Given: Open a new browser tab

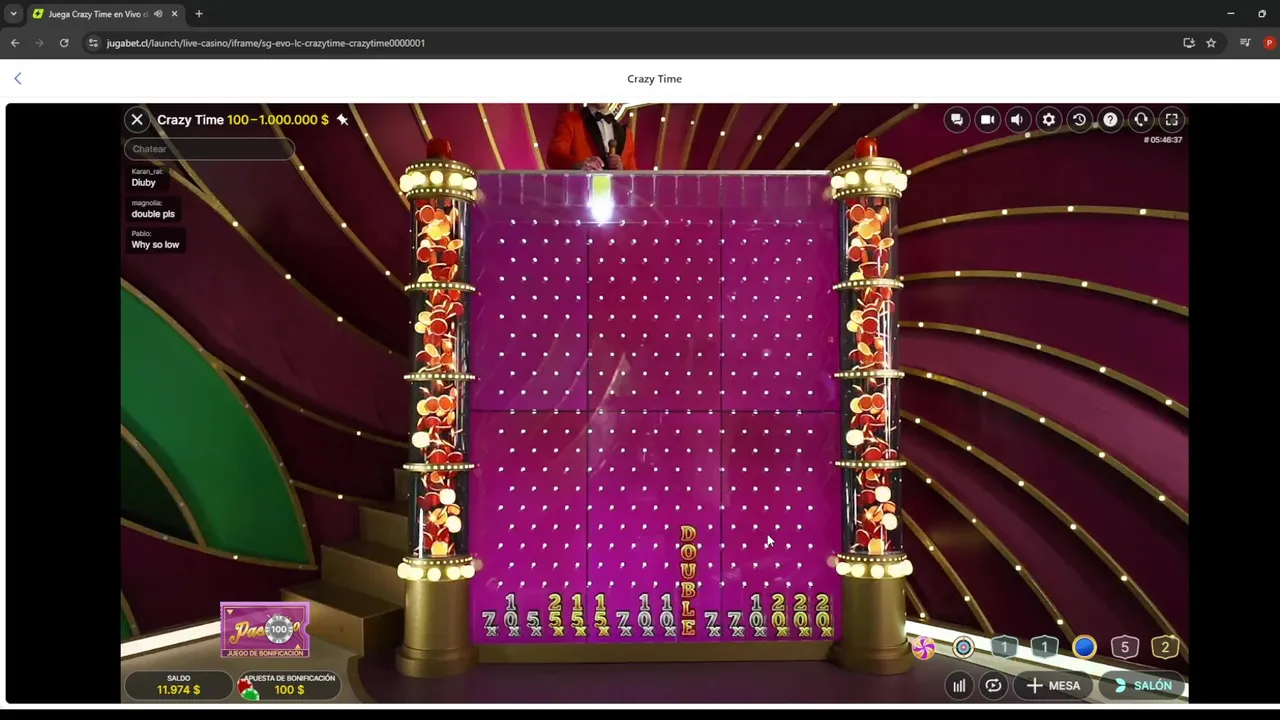Looking at the screenshot, I should (x=198, y=14).
